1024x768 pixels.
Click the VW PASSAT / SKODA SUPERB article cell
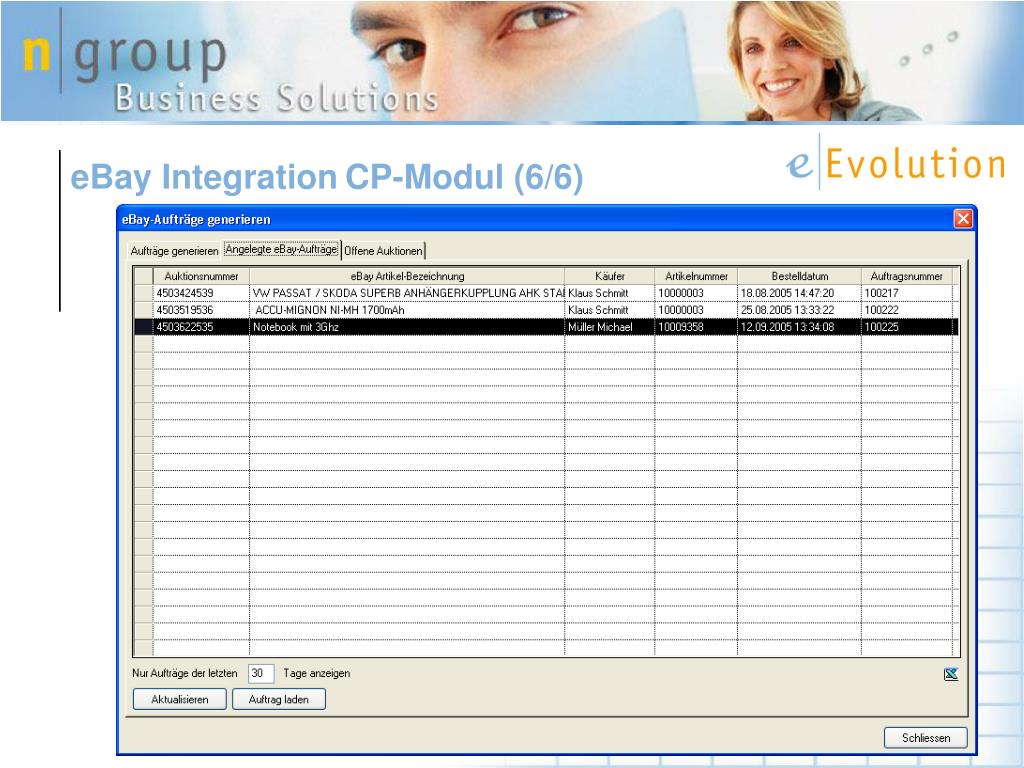pos(407,293)
